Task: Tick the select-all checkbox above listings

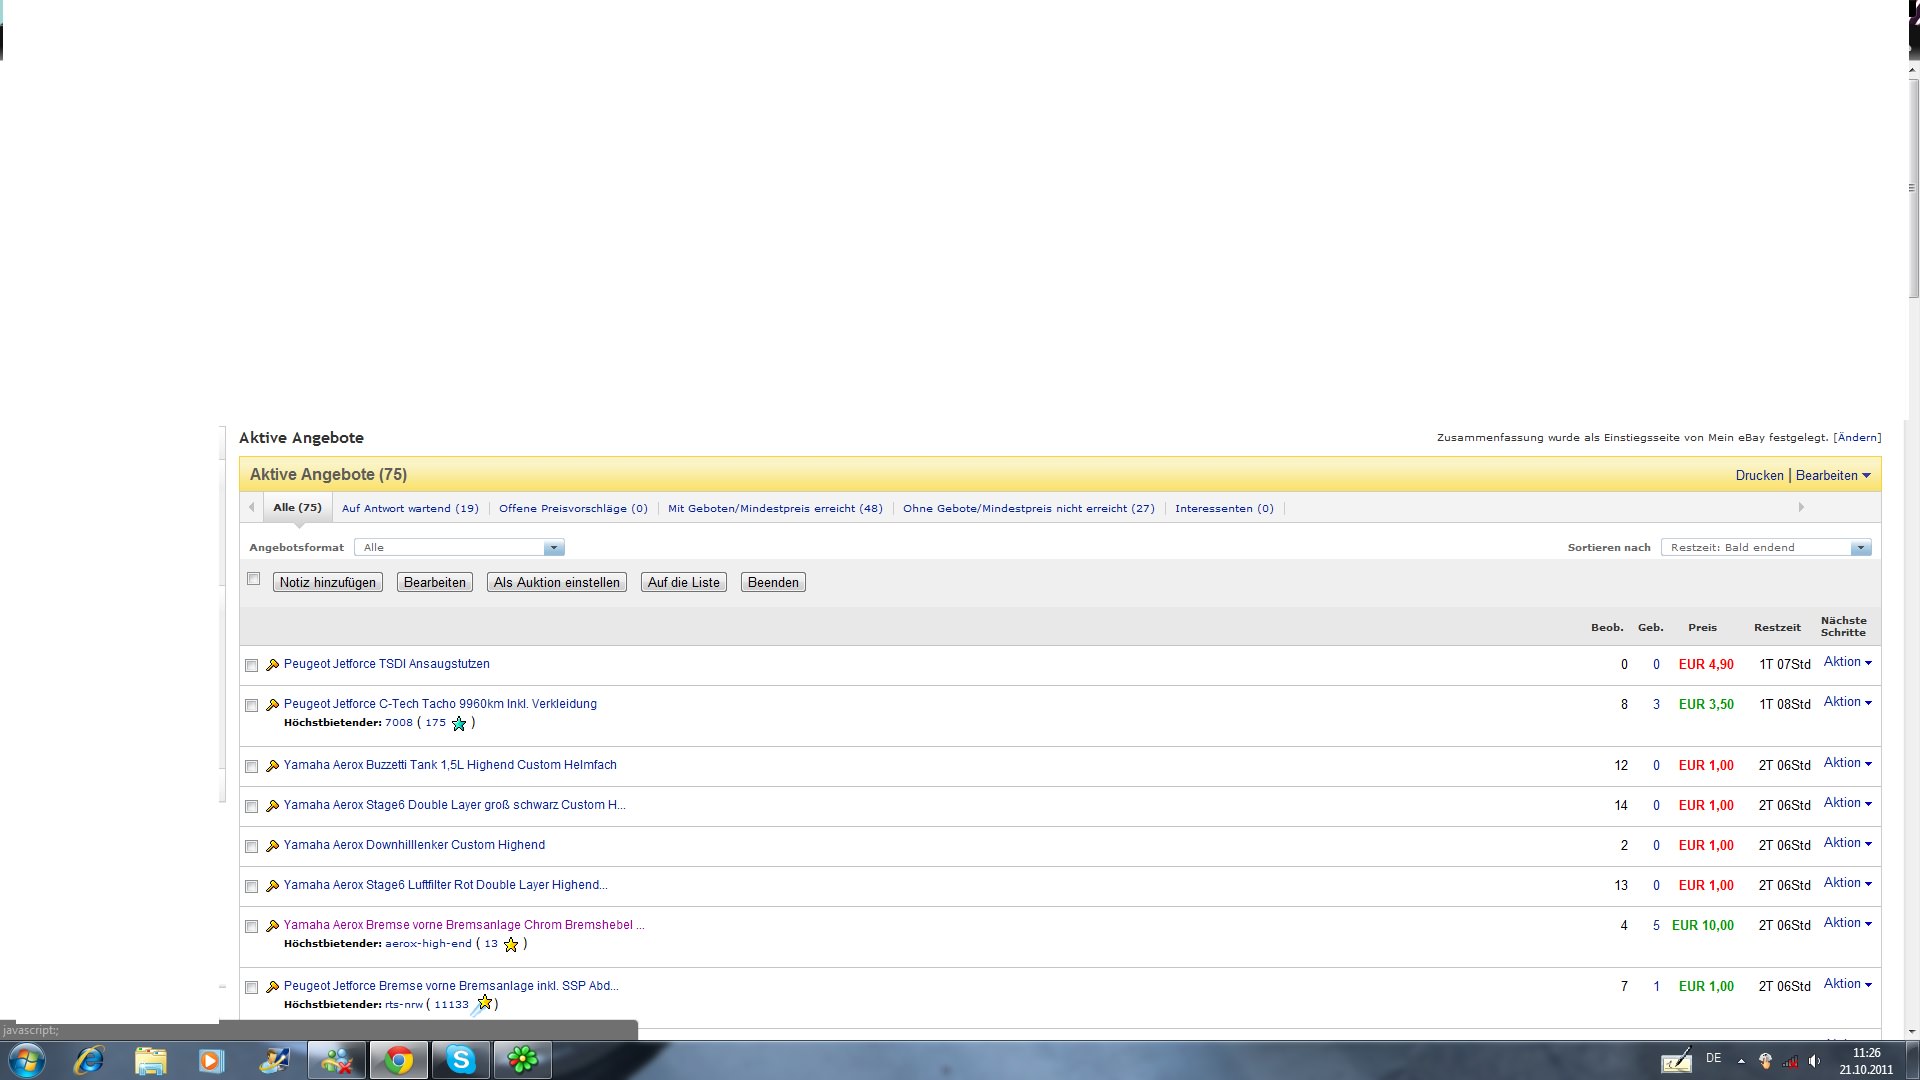Action: (253, 579)
